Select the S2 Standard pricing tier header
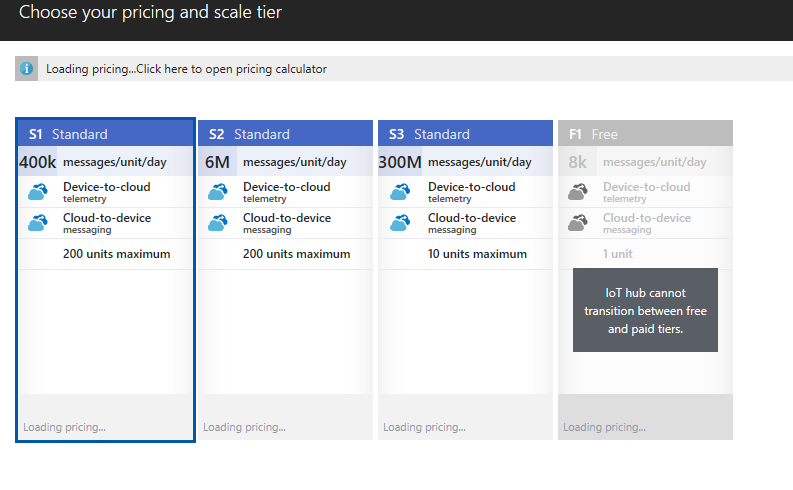The image size is (793, 490). (285, 134)
